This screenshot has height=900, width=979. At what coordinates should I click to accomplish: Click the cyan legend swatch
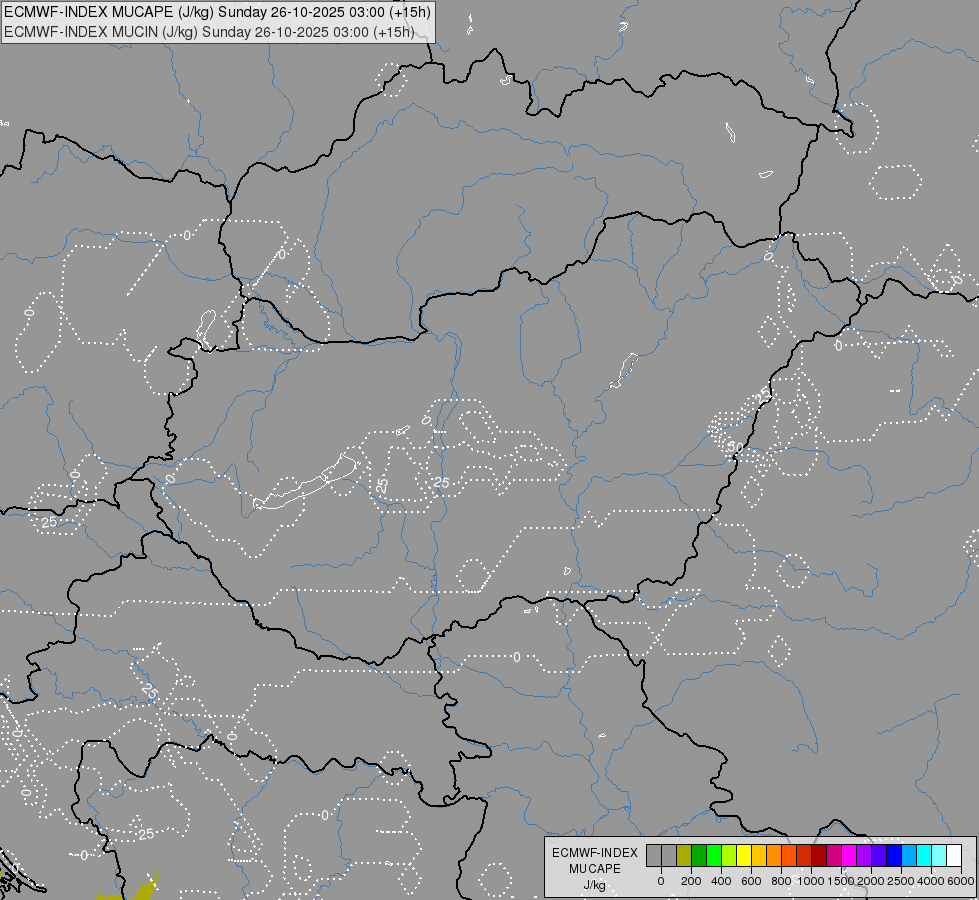[925, 855]
